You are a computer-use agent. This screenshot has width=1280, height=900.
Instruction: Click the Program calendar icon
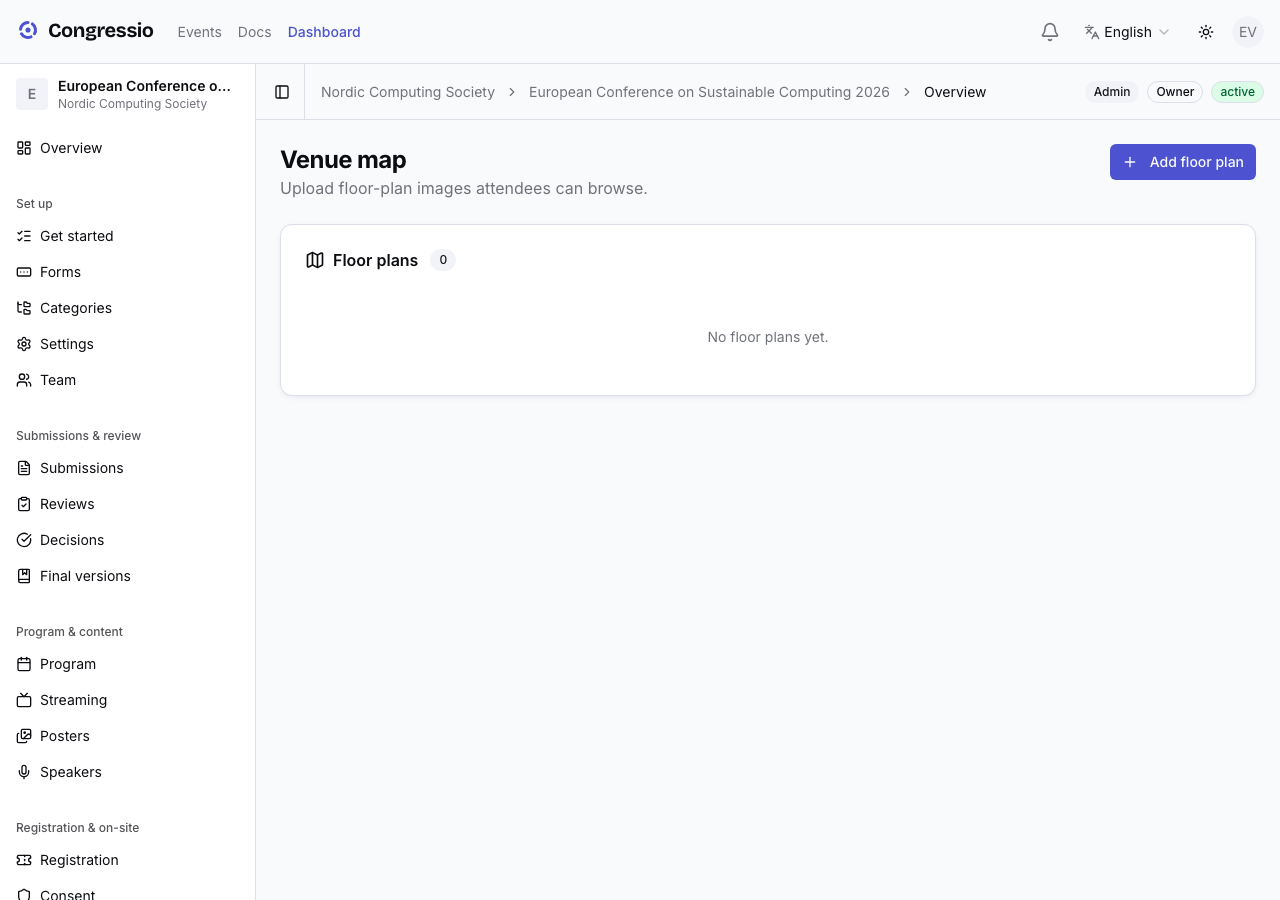tap(24, 664)
